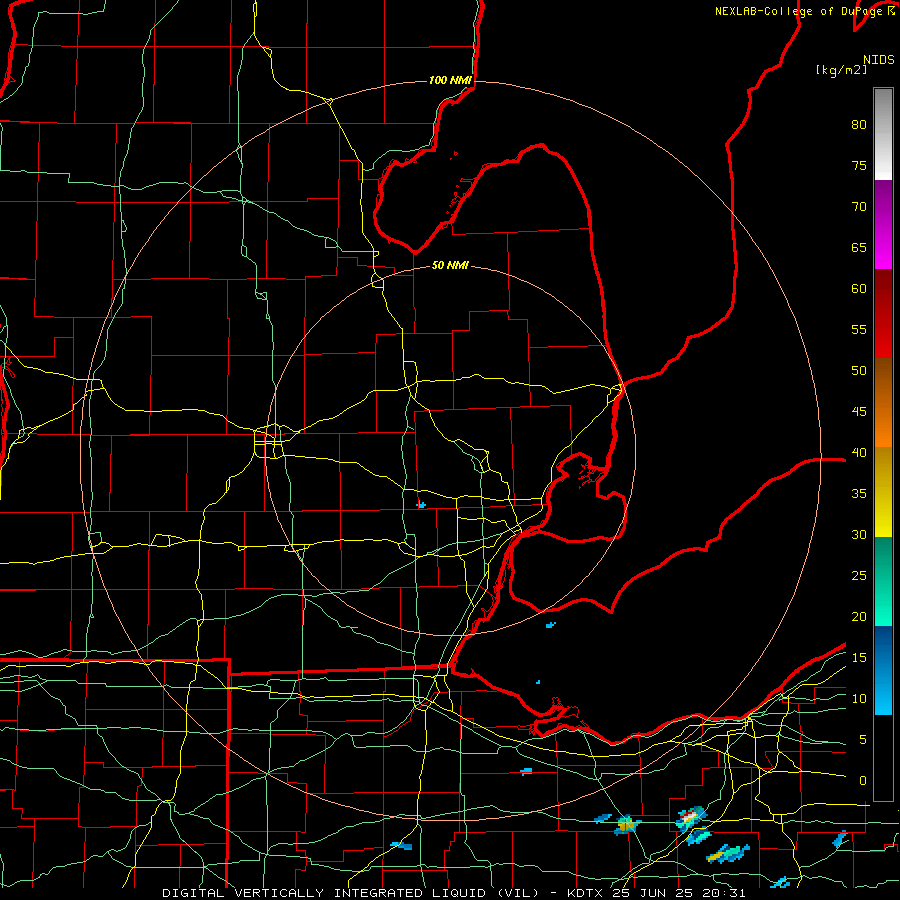Click the [kg/m2] units label
This screenshot has height=900, width=900.
(841, 70)
